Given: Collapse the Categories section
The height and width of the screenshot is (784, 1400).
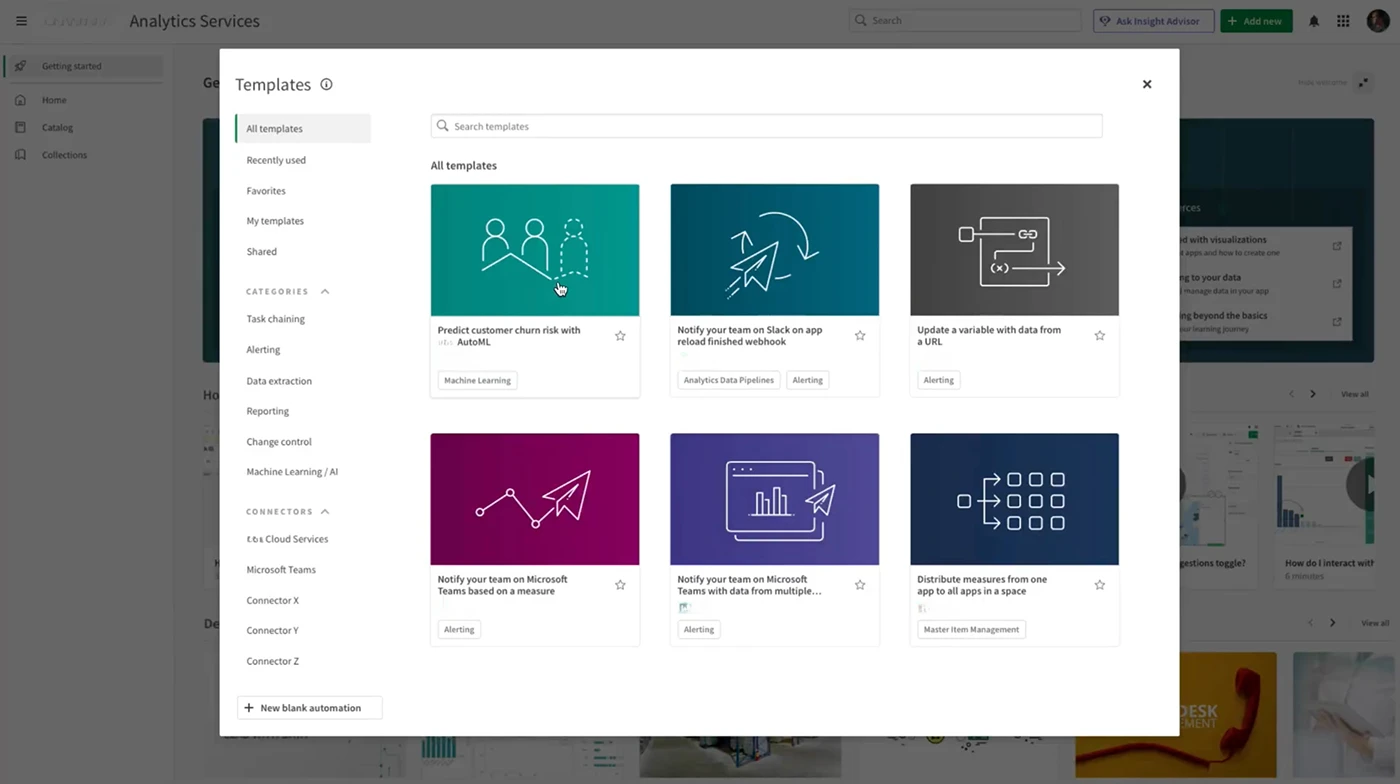Looking at the screenshot, I should (325, 292).
